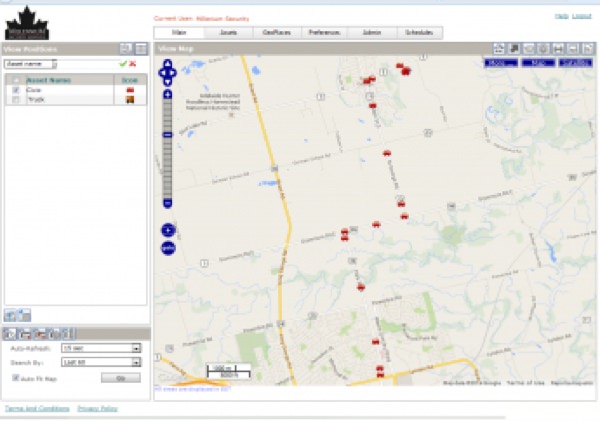600x421 pixels.
Task: Click the Terms of Use link on the map
Action: tap(525, 383)
